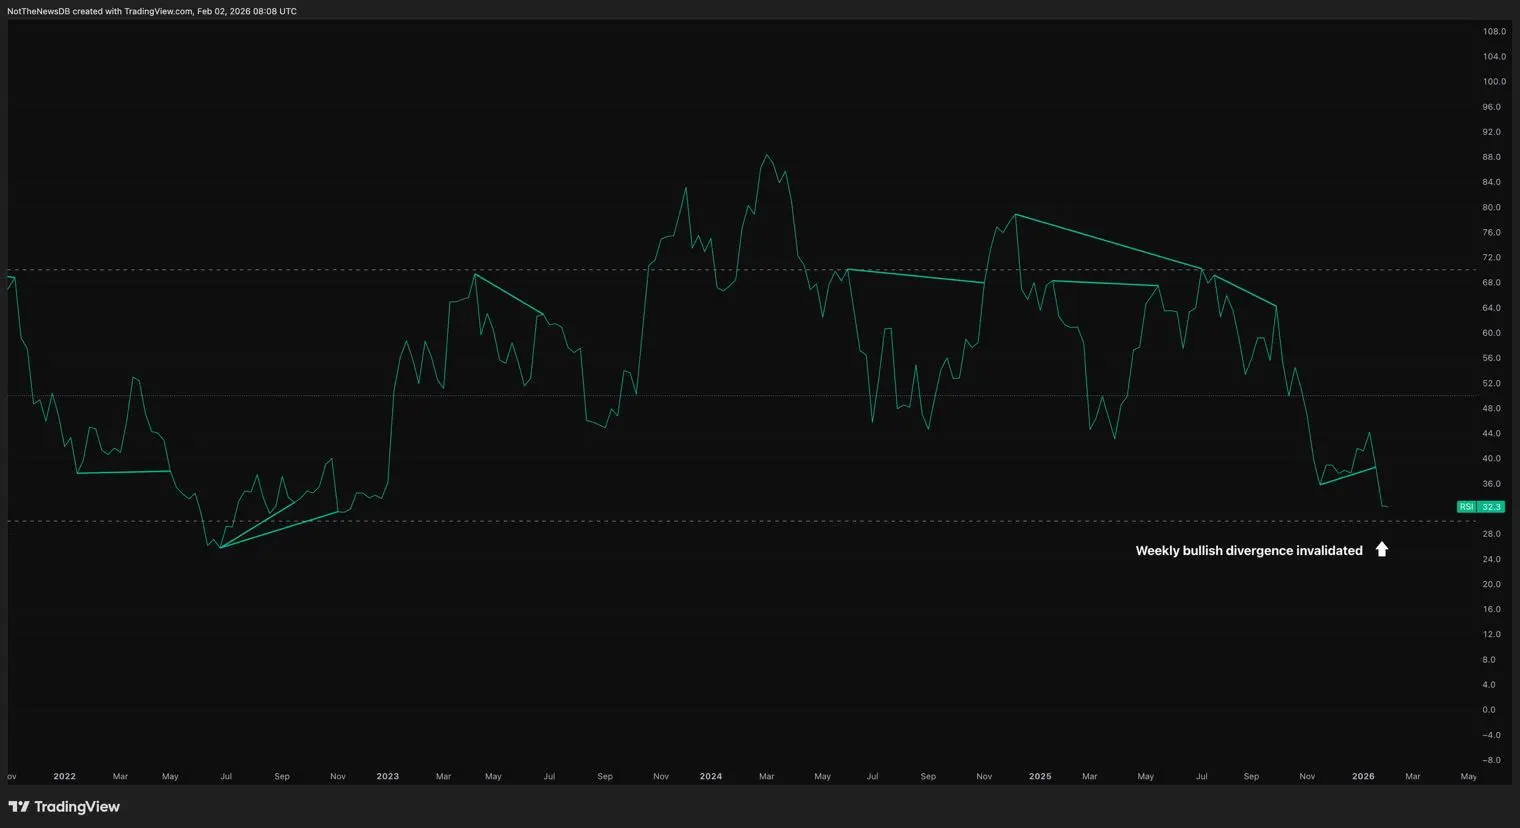Click the 2022 label on the time axis
Screen dimensions: 1520x828
64,776
